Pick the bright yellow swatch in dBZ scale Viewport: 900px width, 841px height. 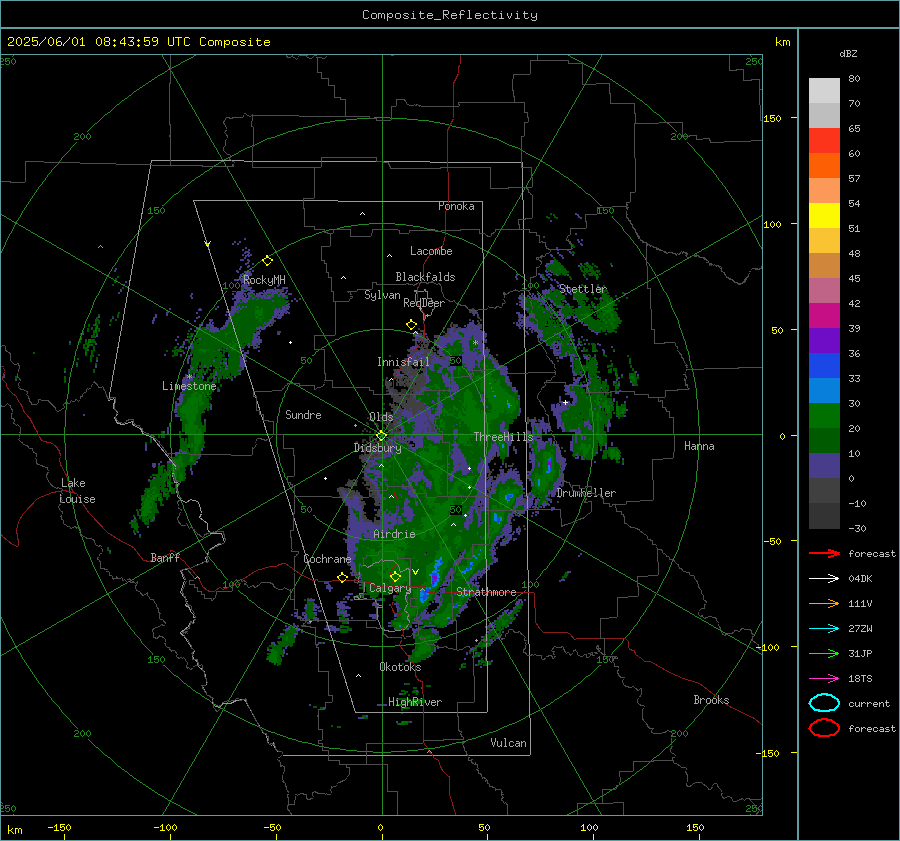(x=824, y=216)
